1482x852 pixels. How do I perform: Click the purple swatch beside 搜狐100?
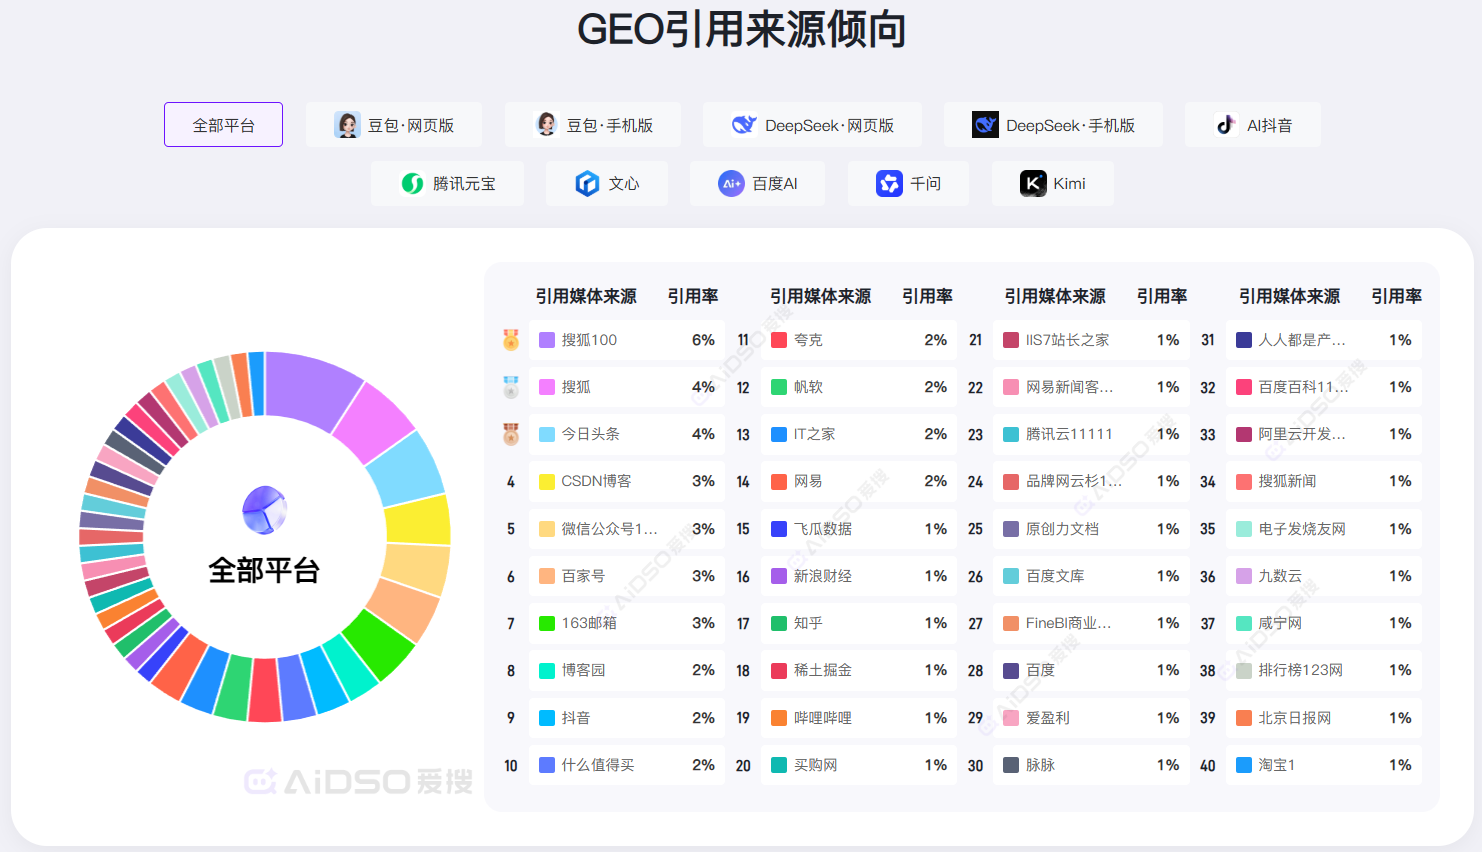[x=547, y=340]
